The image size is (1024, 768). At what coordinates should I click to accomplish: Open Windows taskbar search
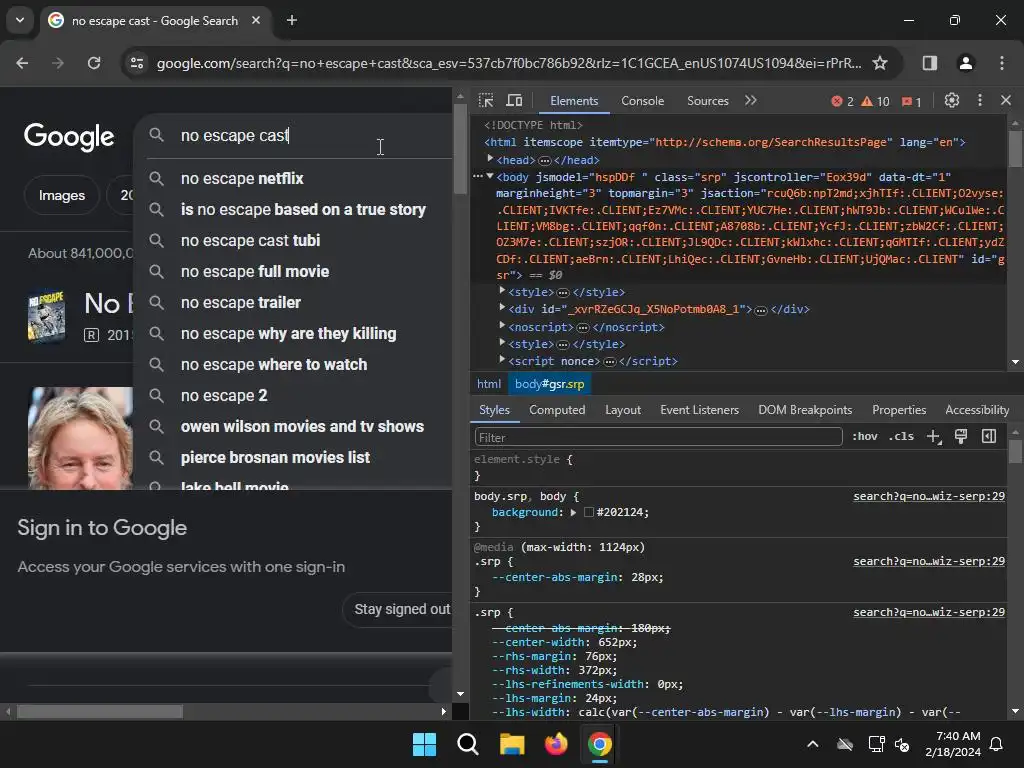[468, 744]
